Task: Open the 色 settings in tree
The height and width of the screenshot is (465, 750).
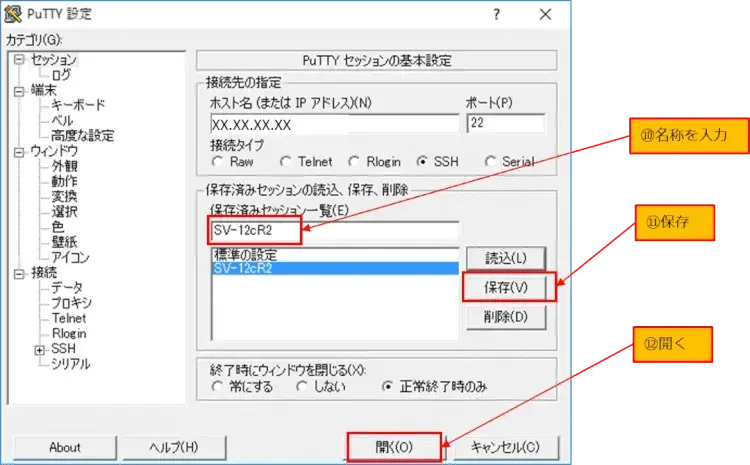Action: (58, 227)
